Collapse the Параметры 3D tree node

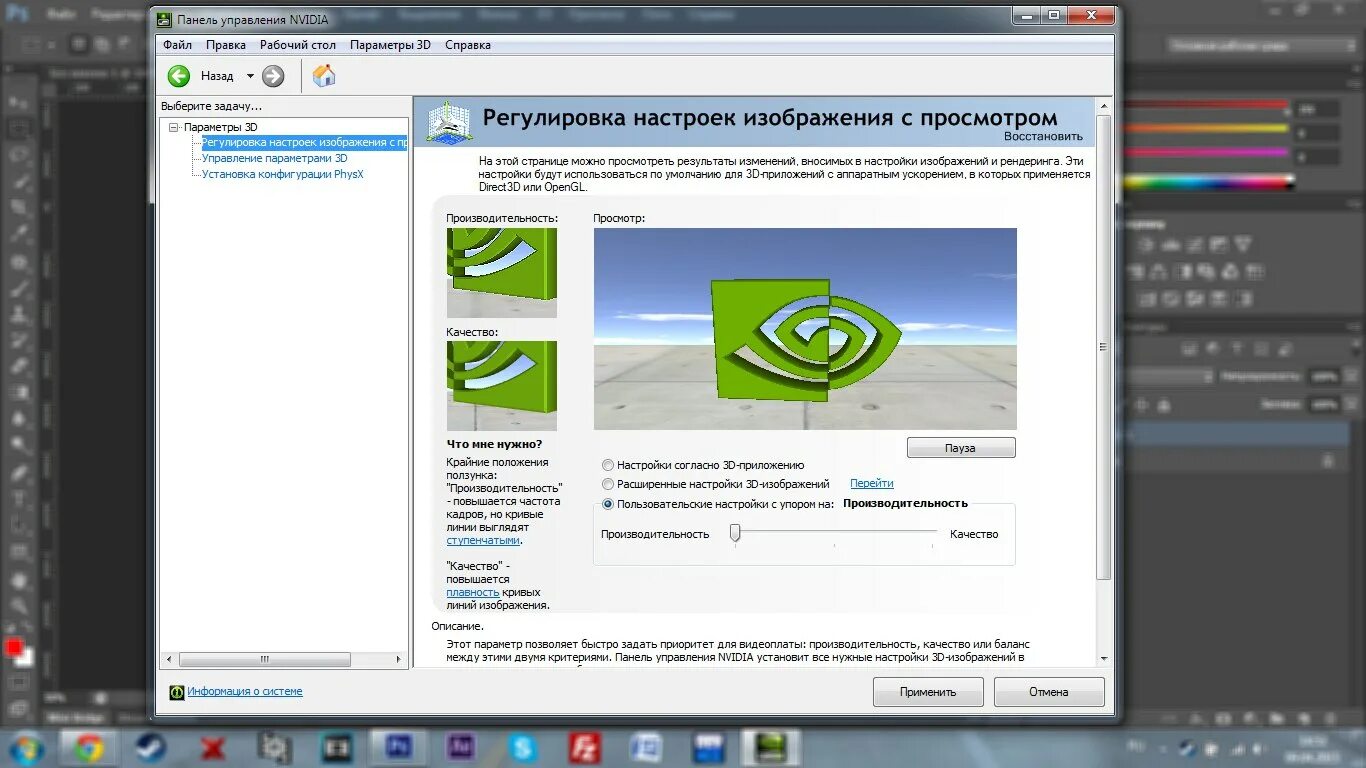pos(174,127)
